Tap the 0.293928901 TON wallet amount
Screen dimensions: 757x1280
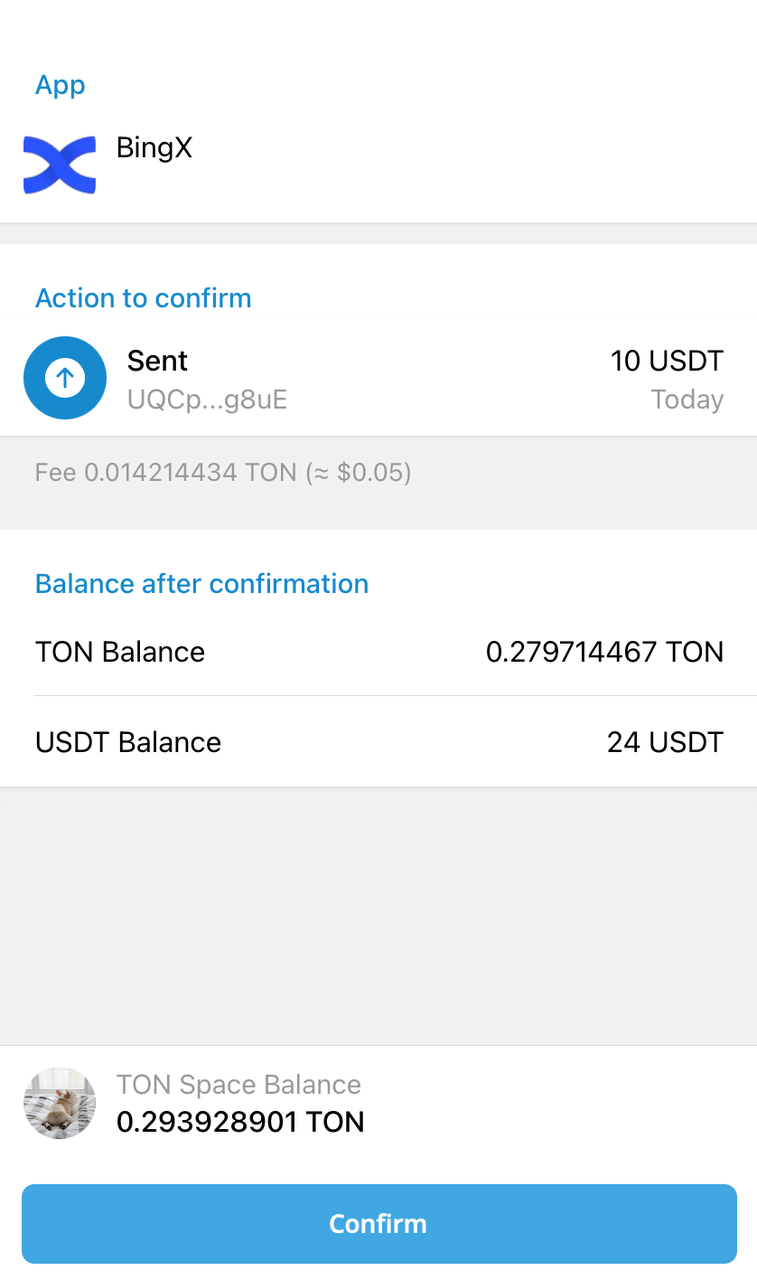(240, 1122)
